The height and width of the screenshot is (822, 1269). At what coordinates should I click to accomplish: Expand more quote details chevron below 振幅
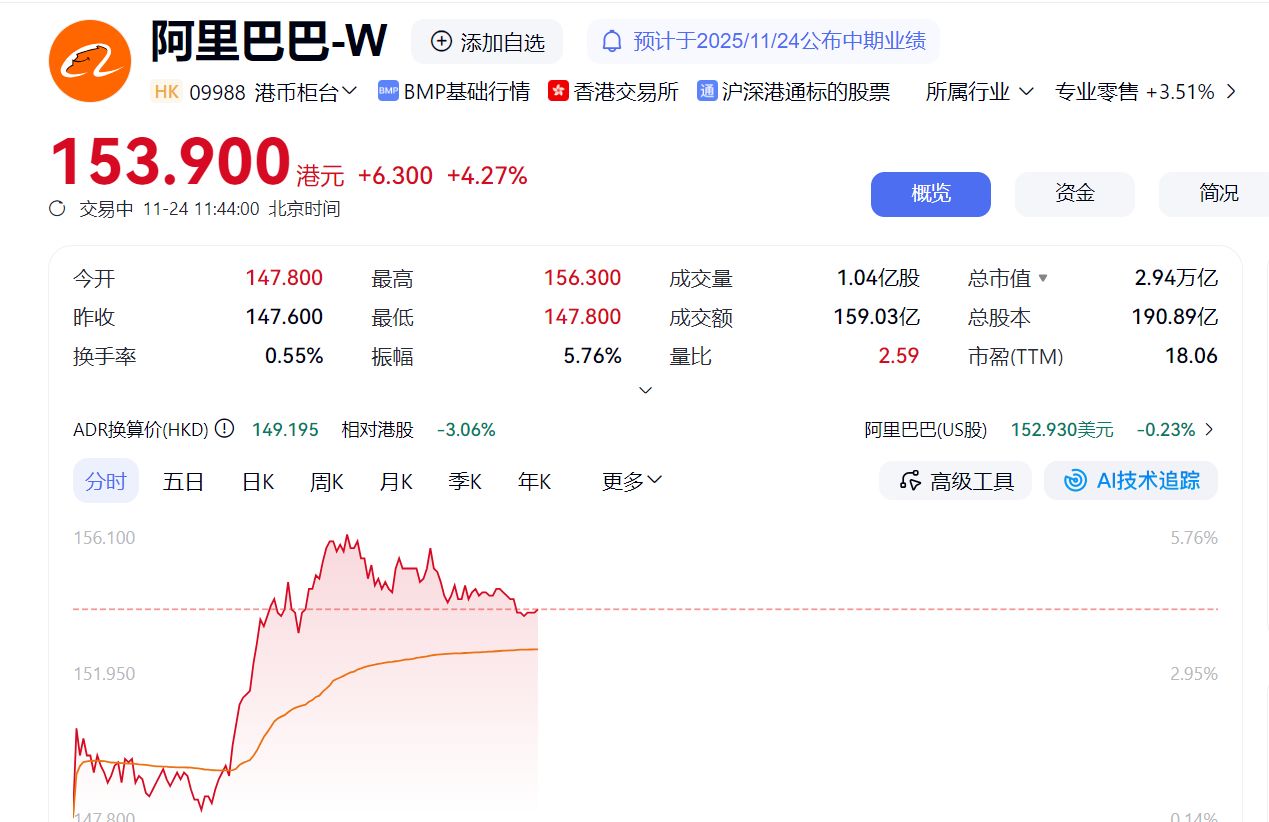coord(645,390)
